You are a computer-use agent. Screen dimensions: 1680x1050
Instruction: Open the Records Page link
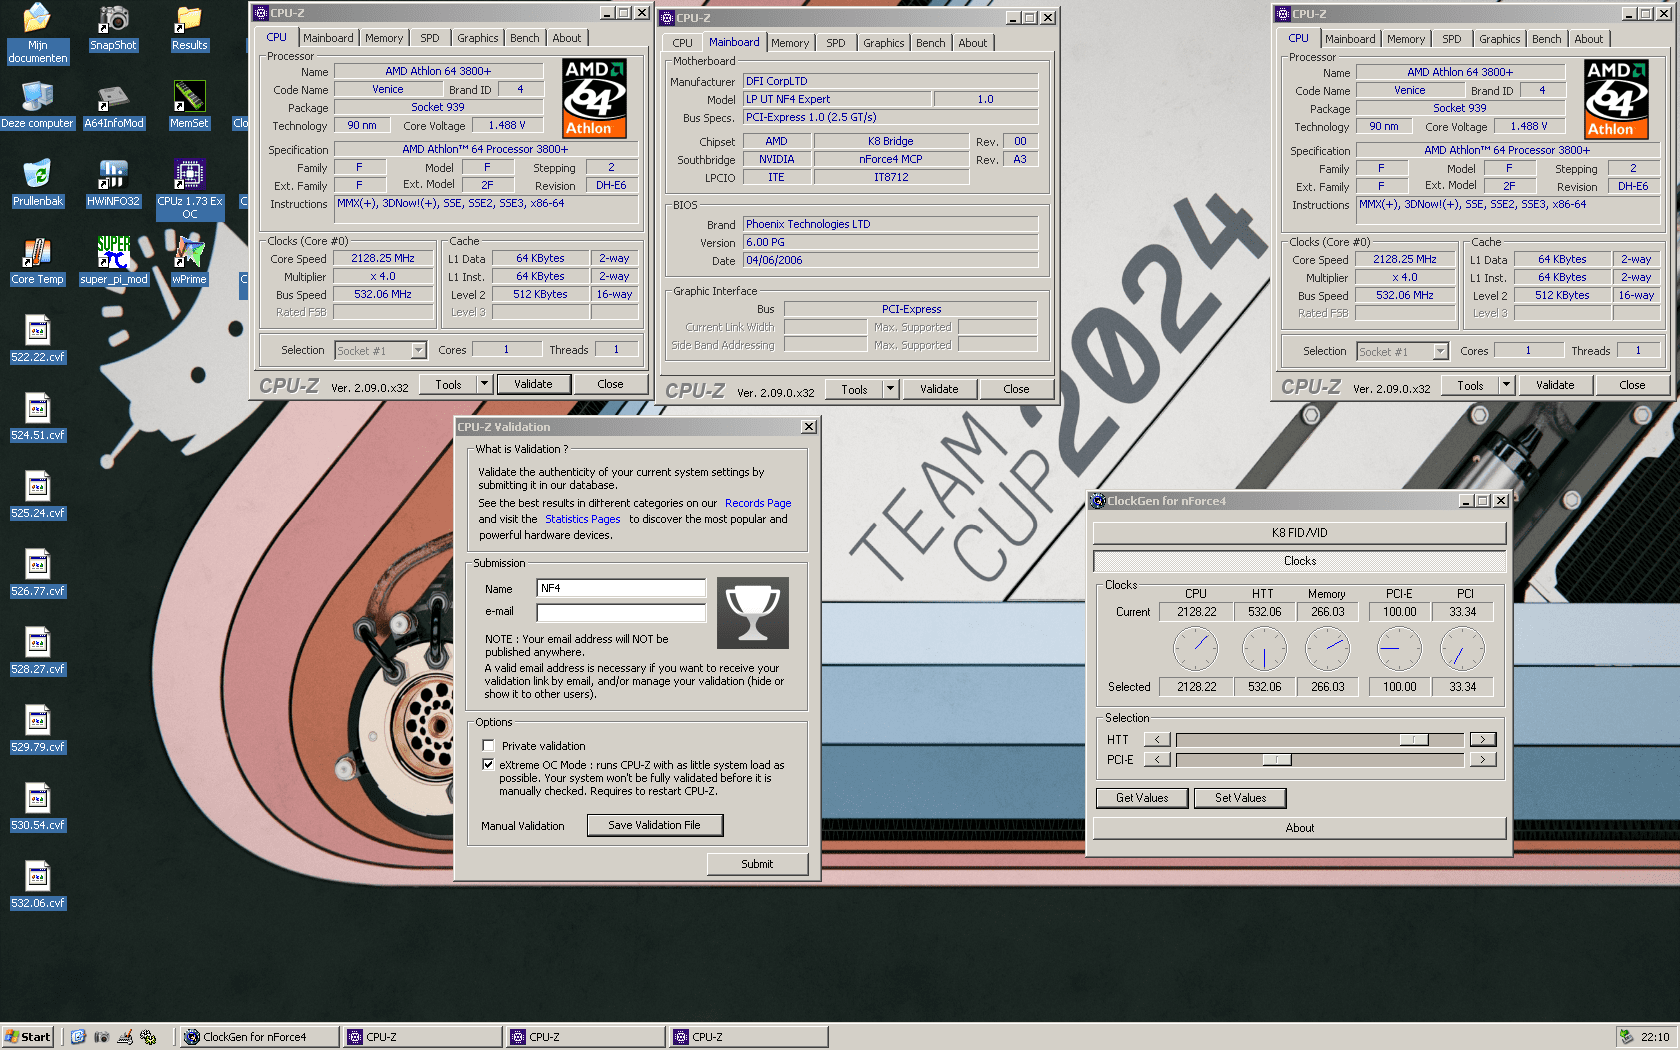(x=758, y=503)
